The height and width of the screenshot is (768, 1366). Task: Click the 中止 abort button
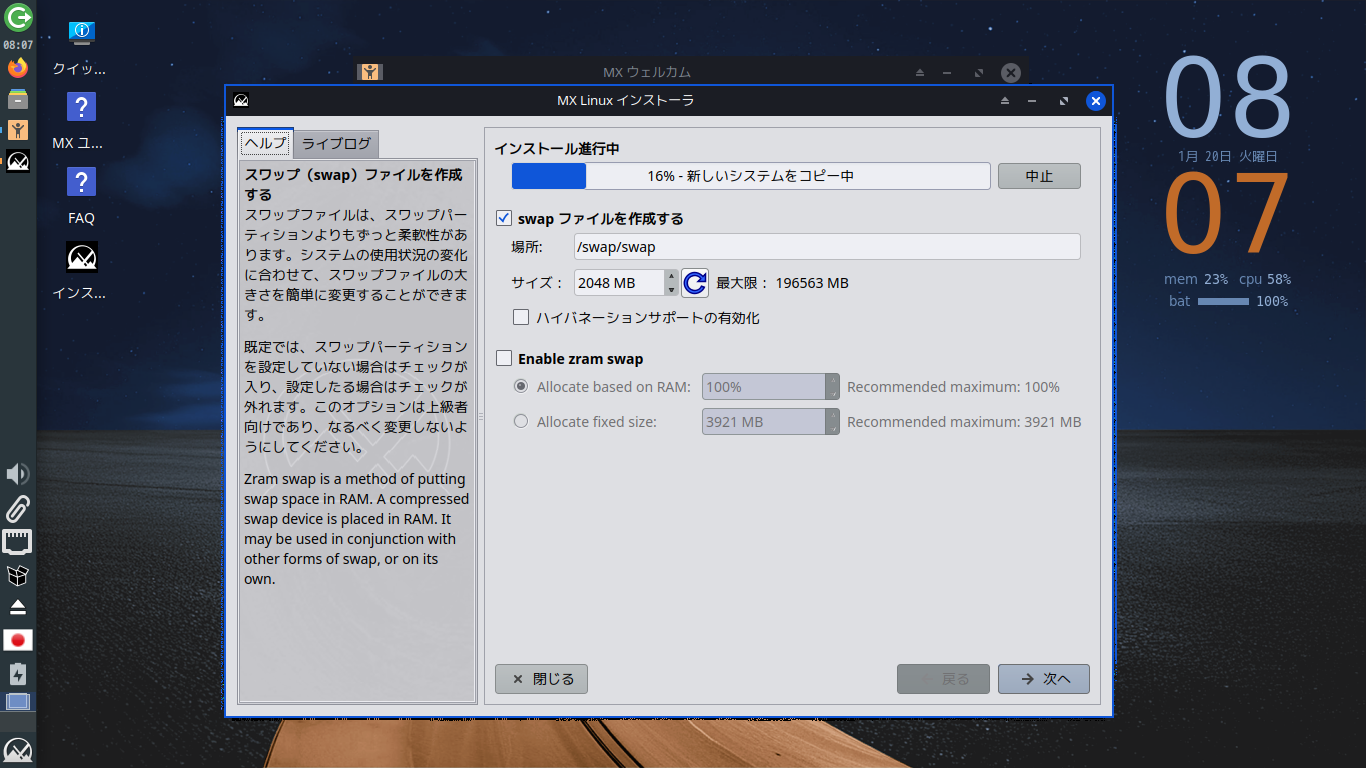pos(1039,176)
